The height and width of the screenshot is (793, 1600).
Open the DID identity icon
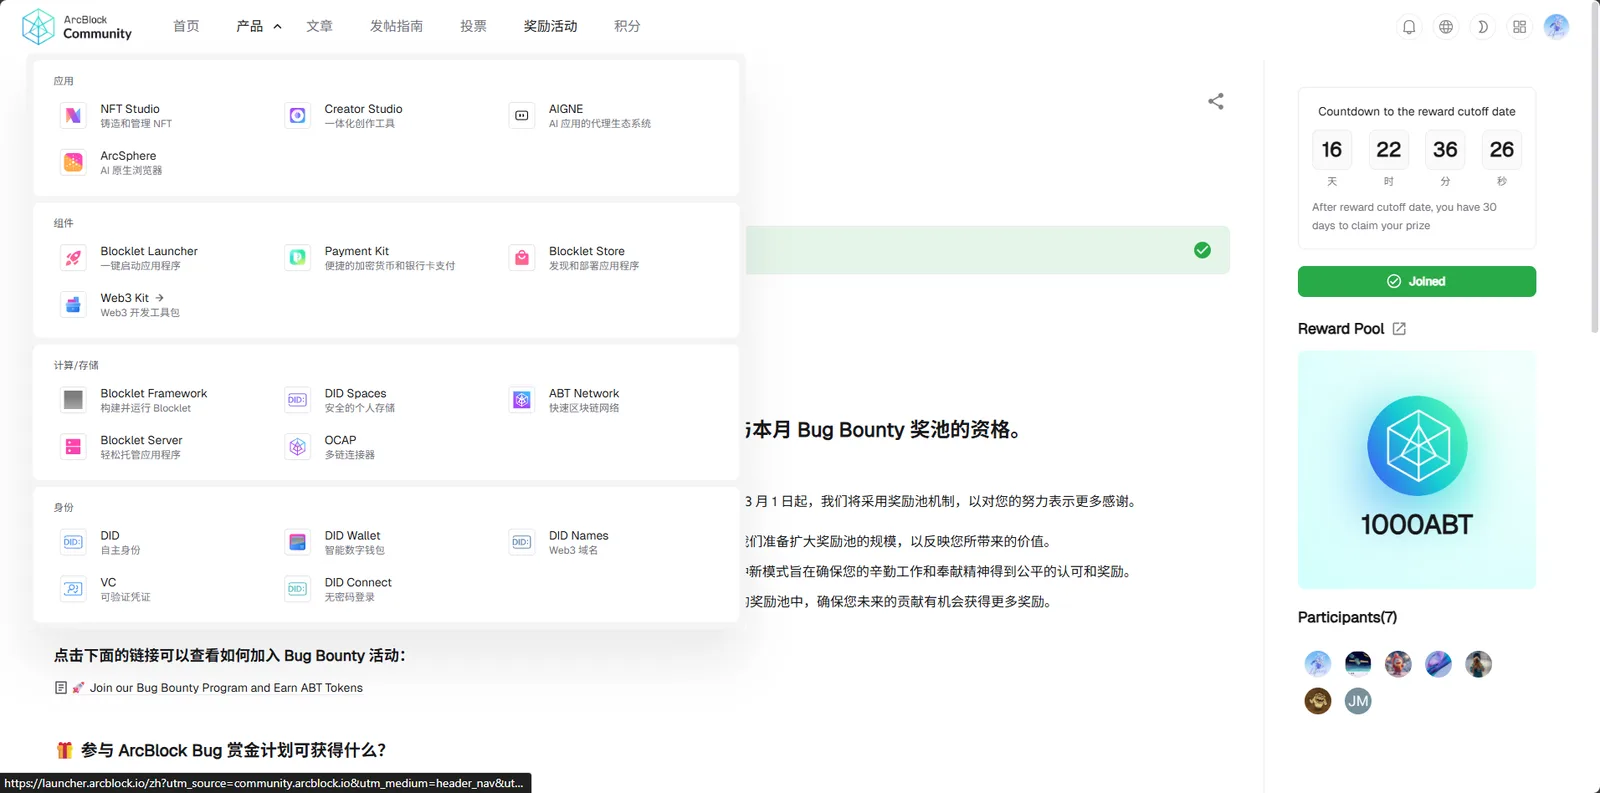point(73,542)
